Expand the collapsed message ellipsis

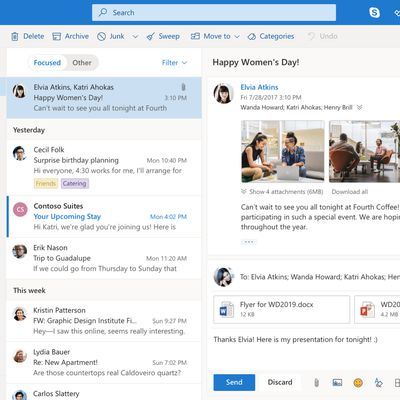coord(249,242)
